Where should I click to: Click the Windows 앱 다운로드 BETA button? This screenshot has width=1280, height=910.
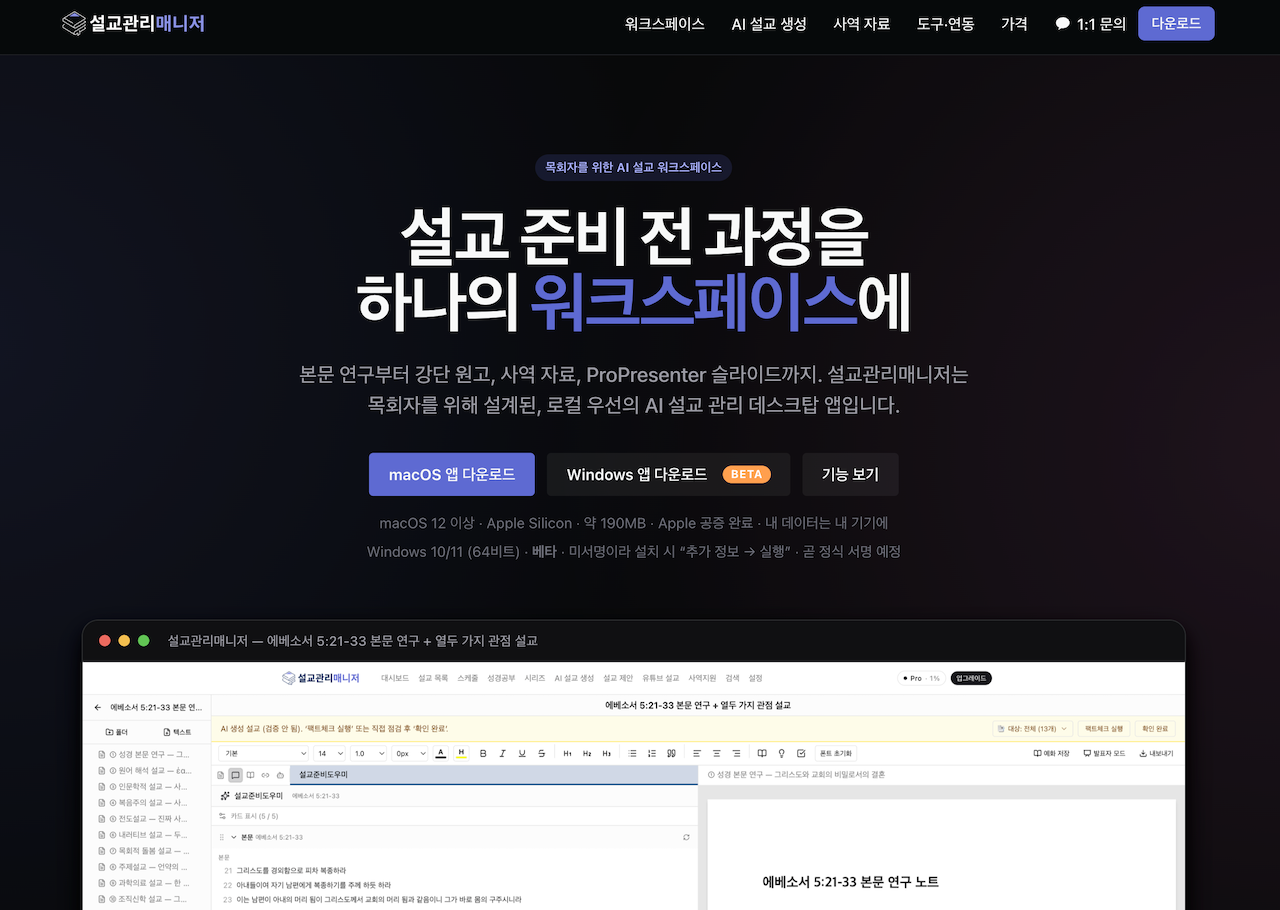pyautogui.click(x=668, y=474)
